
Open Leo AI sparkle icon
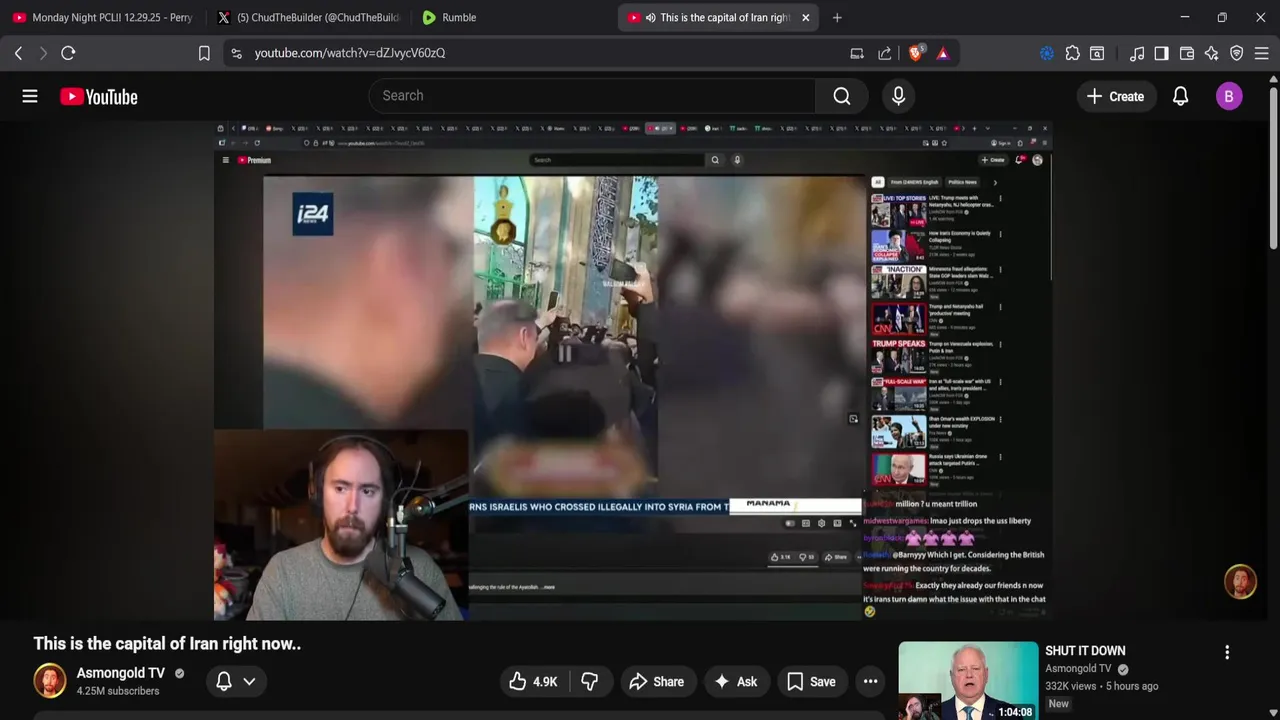(x=1212, y=53)
